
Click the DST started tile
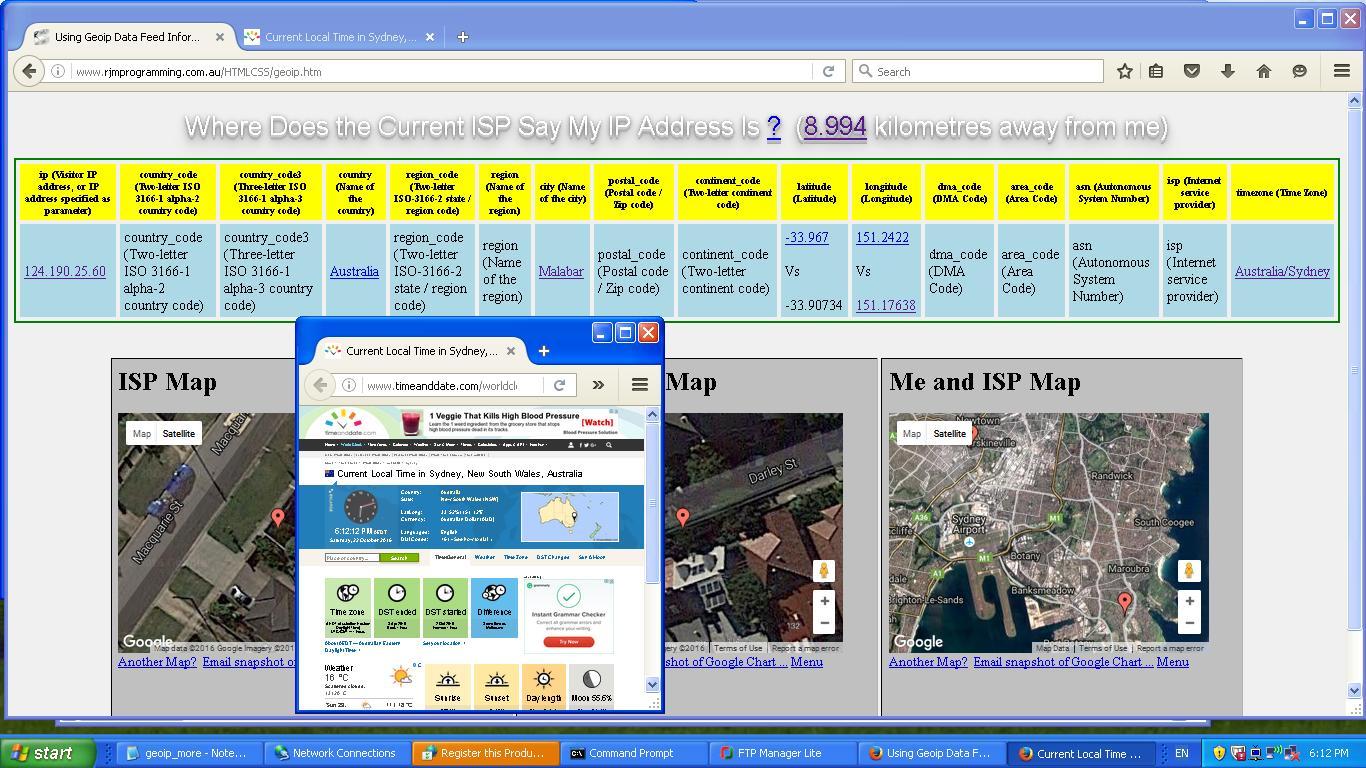(445, 608)
